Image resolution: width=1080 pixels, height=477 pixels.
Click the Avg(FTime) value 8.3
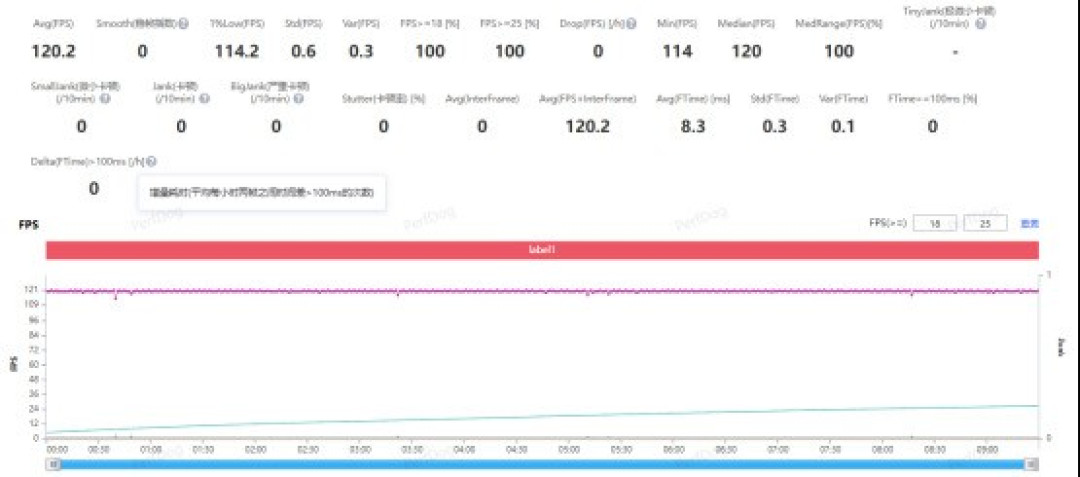(692, 127)
